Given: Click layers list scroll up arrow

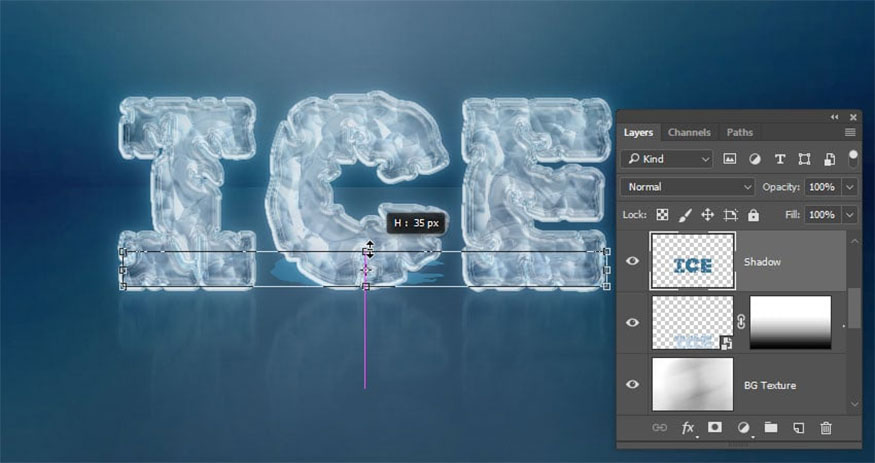Looking at the screenshot, I should tap(854, 241).
